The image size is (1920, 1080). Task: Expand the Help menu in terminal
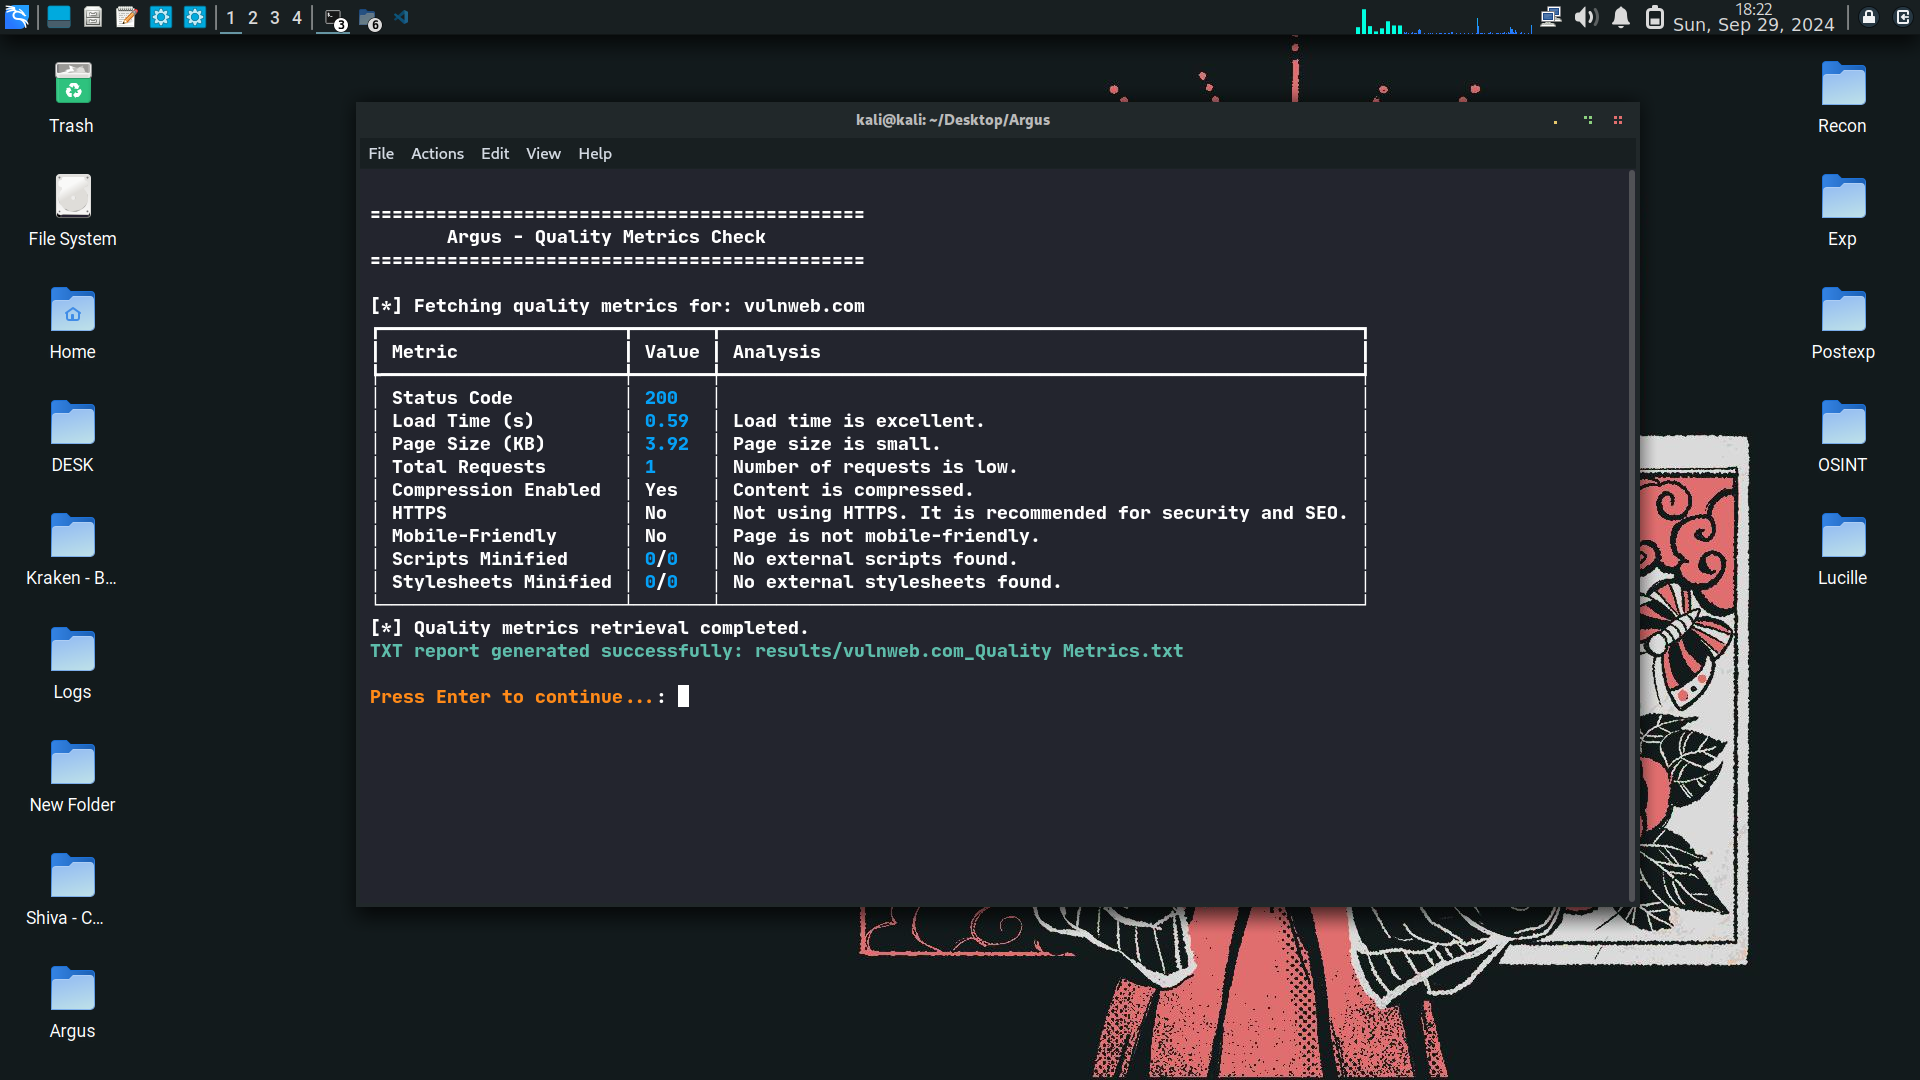click(x=594, y=153)
